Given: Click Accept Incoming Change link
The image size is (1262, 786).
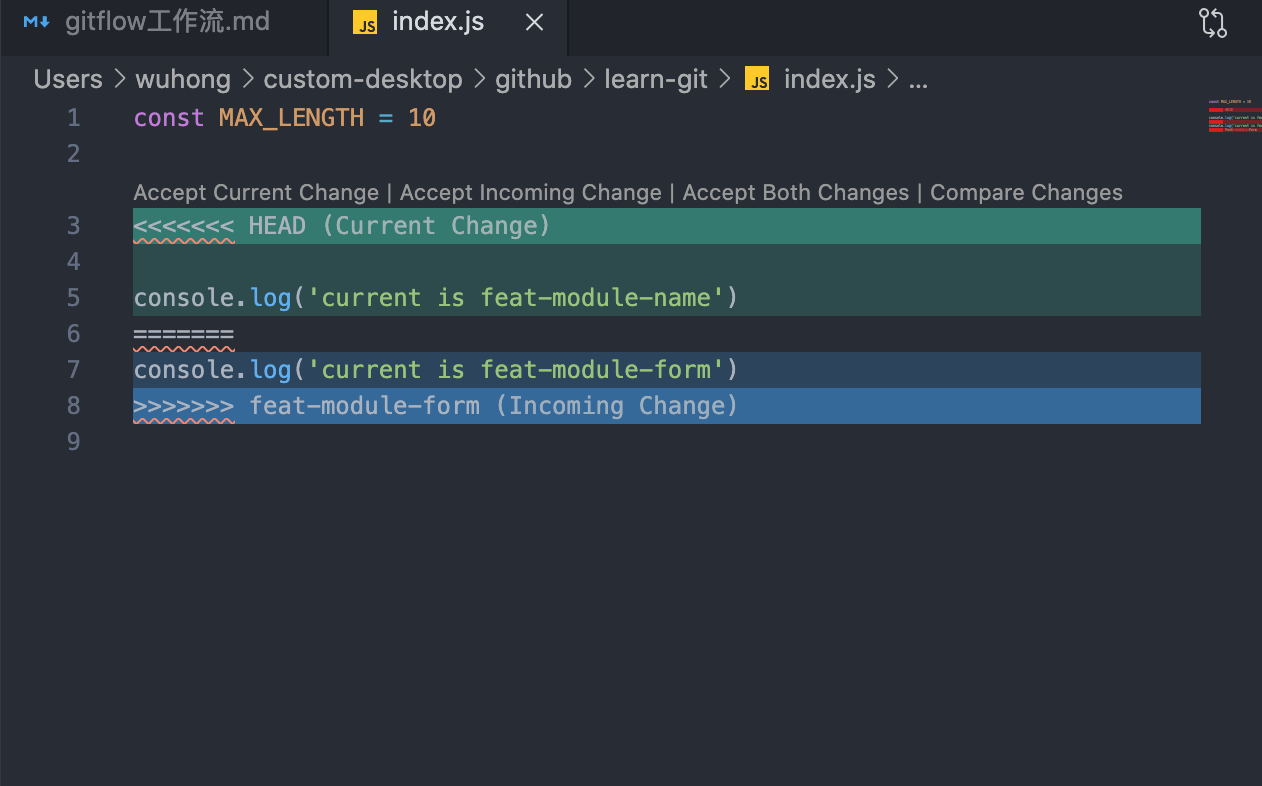Looking at the screenshot, I should pyautogui.click(x=530, y=193).
